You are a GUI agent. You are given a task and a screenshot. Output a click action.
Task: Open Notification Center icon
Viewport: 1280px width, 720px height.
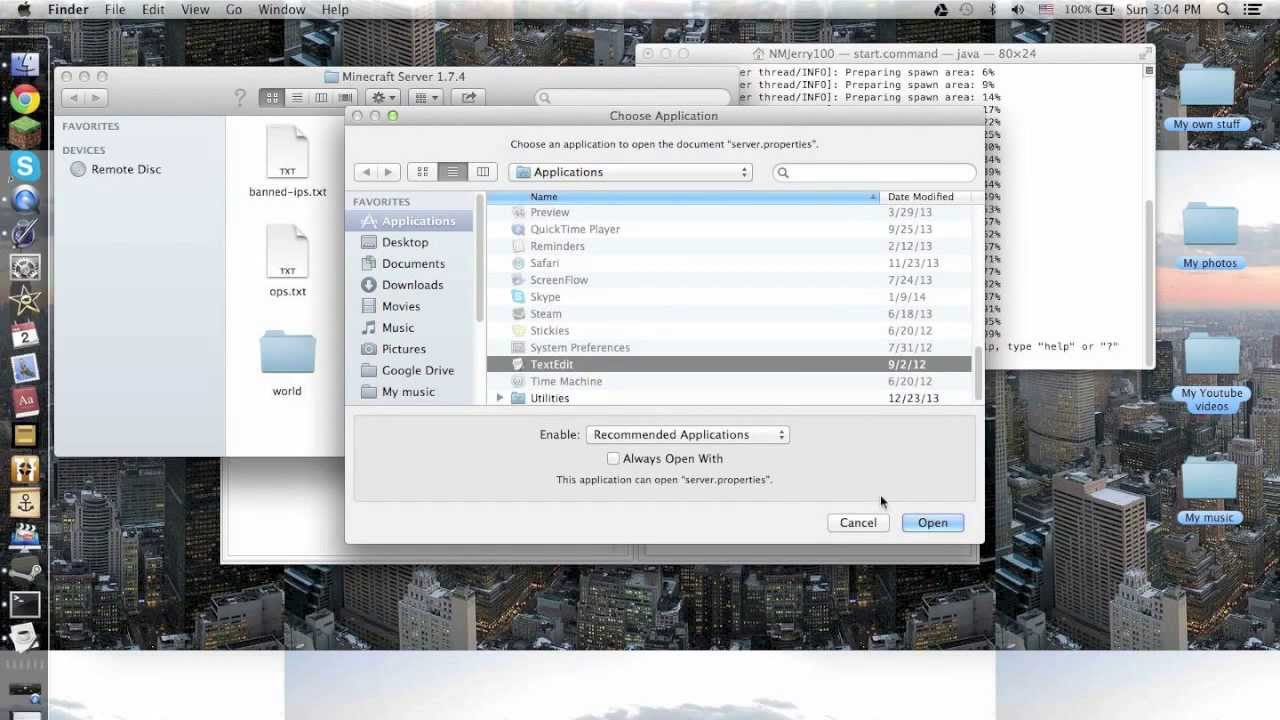1253,10
